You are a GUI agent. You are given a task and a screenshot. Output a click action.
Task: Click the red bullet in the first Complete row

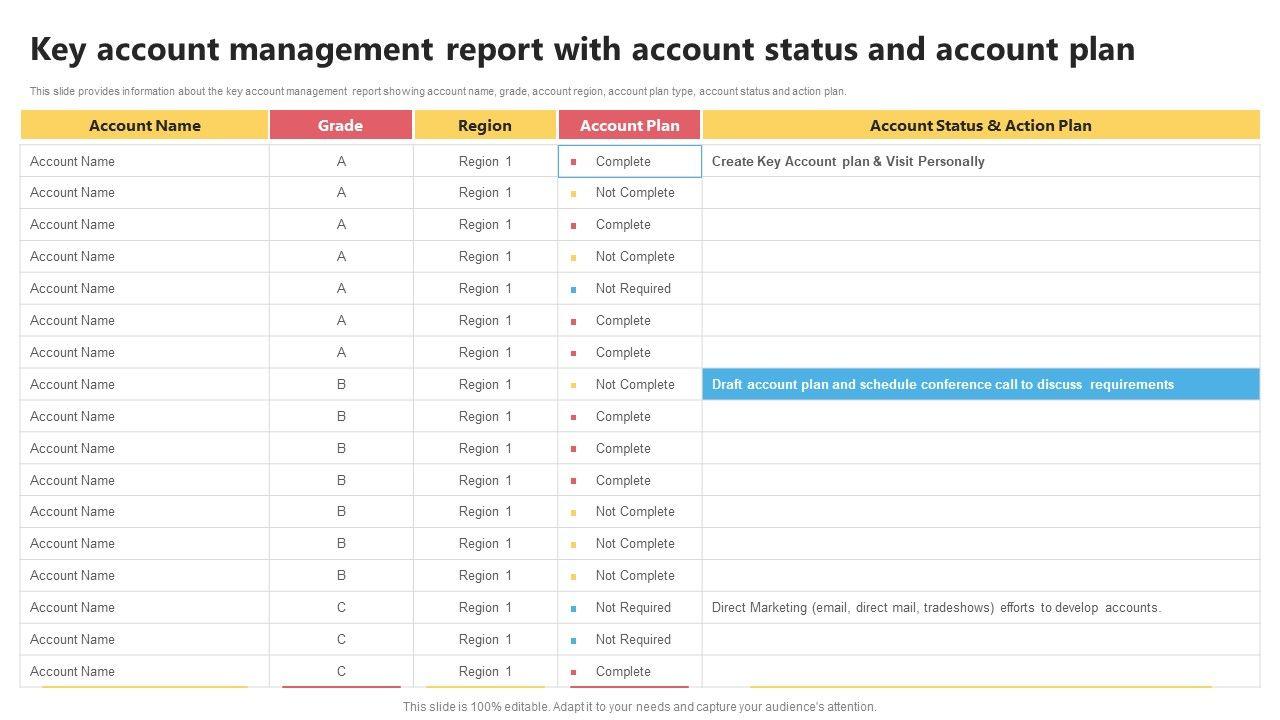[x=573, y=162]
